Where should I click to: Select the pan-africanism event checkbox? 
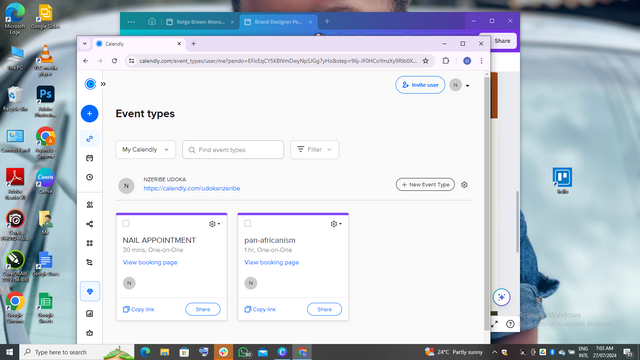click(x=248, y=223)
